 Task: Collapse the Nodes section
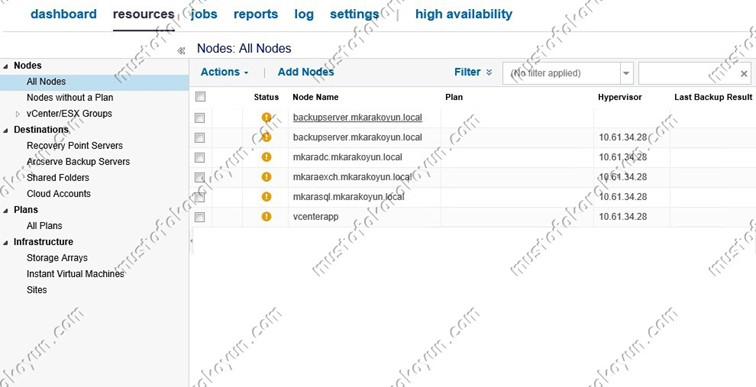6,66
